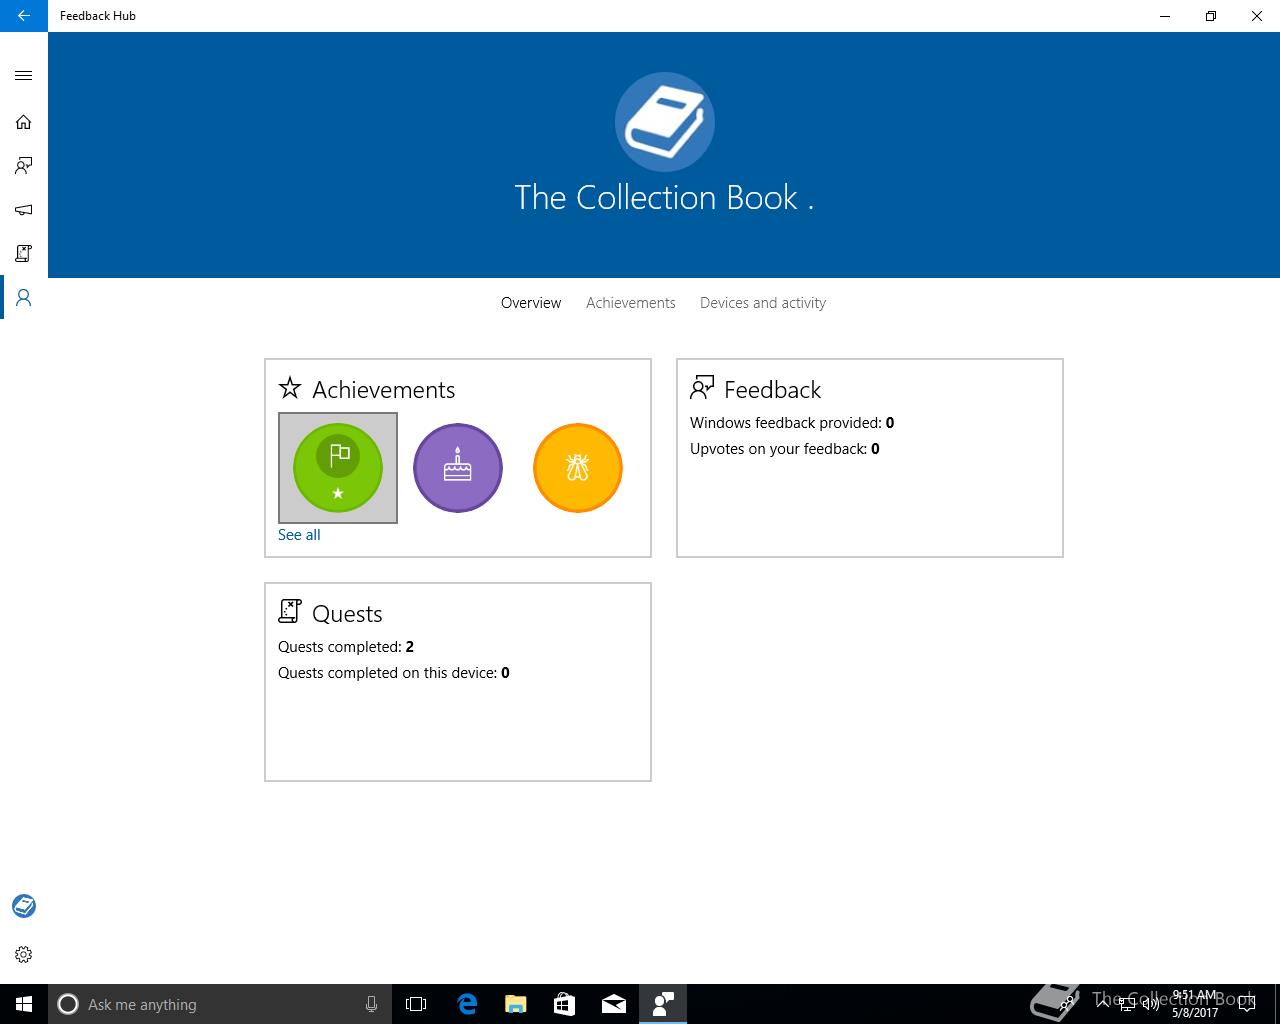The width and height of the screenshot is (1280, 1024).
Task: Click the Achievements card heading
Action: [x=384, y=389]
